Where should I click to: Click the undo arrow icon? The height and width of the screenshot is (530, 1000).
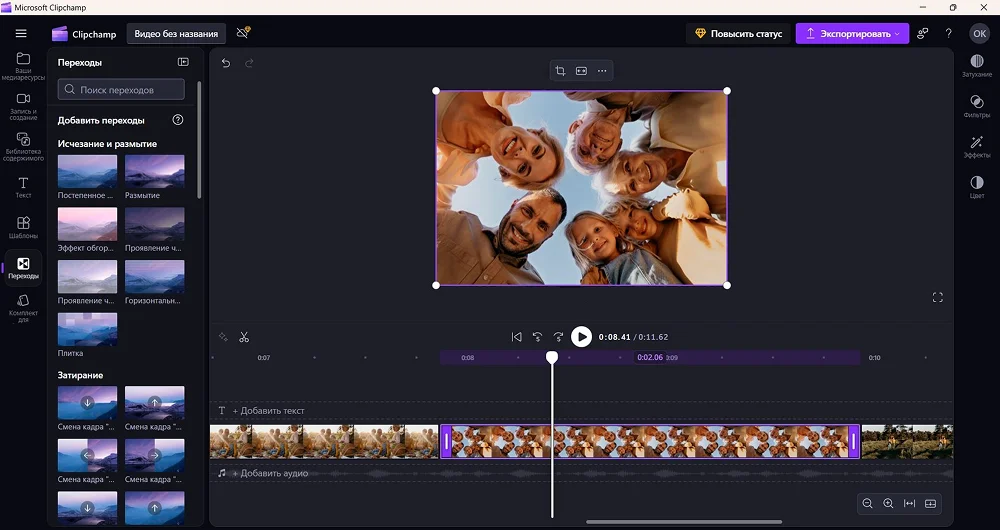(226, 63)
